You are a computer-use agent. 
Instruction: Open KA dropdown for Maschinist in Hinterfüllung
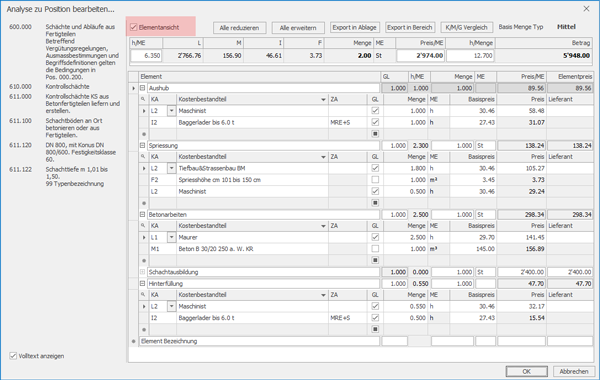click(171, 307)
